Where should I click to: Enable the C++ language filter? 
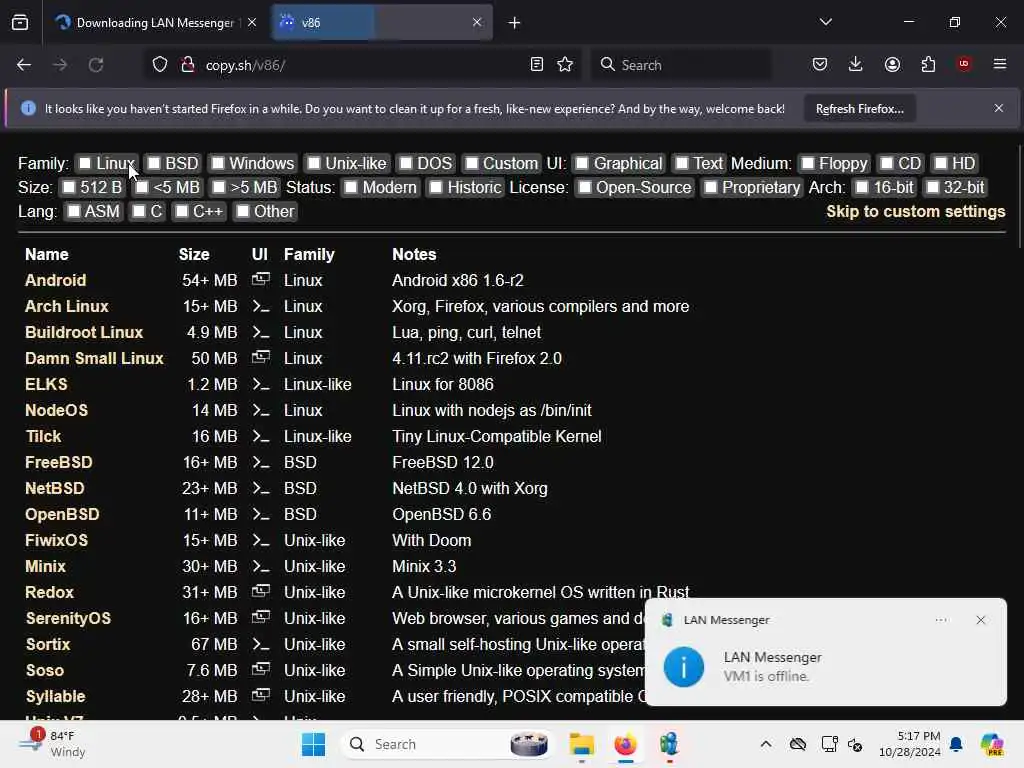182,212
